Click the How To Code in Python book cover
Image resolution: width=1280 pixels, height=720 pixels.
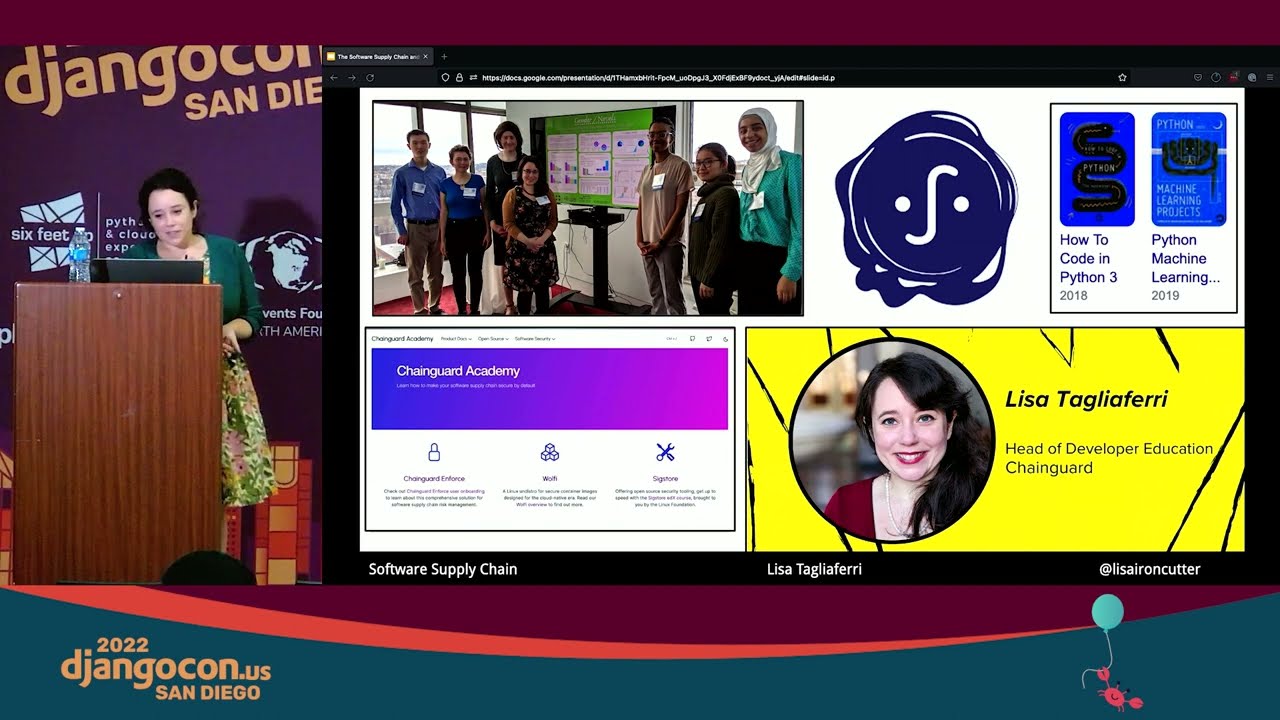coord(1097,169)
